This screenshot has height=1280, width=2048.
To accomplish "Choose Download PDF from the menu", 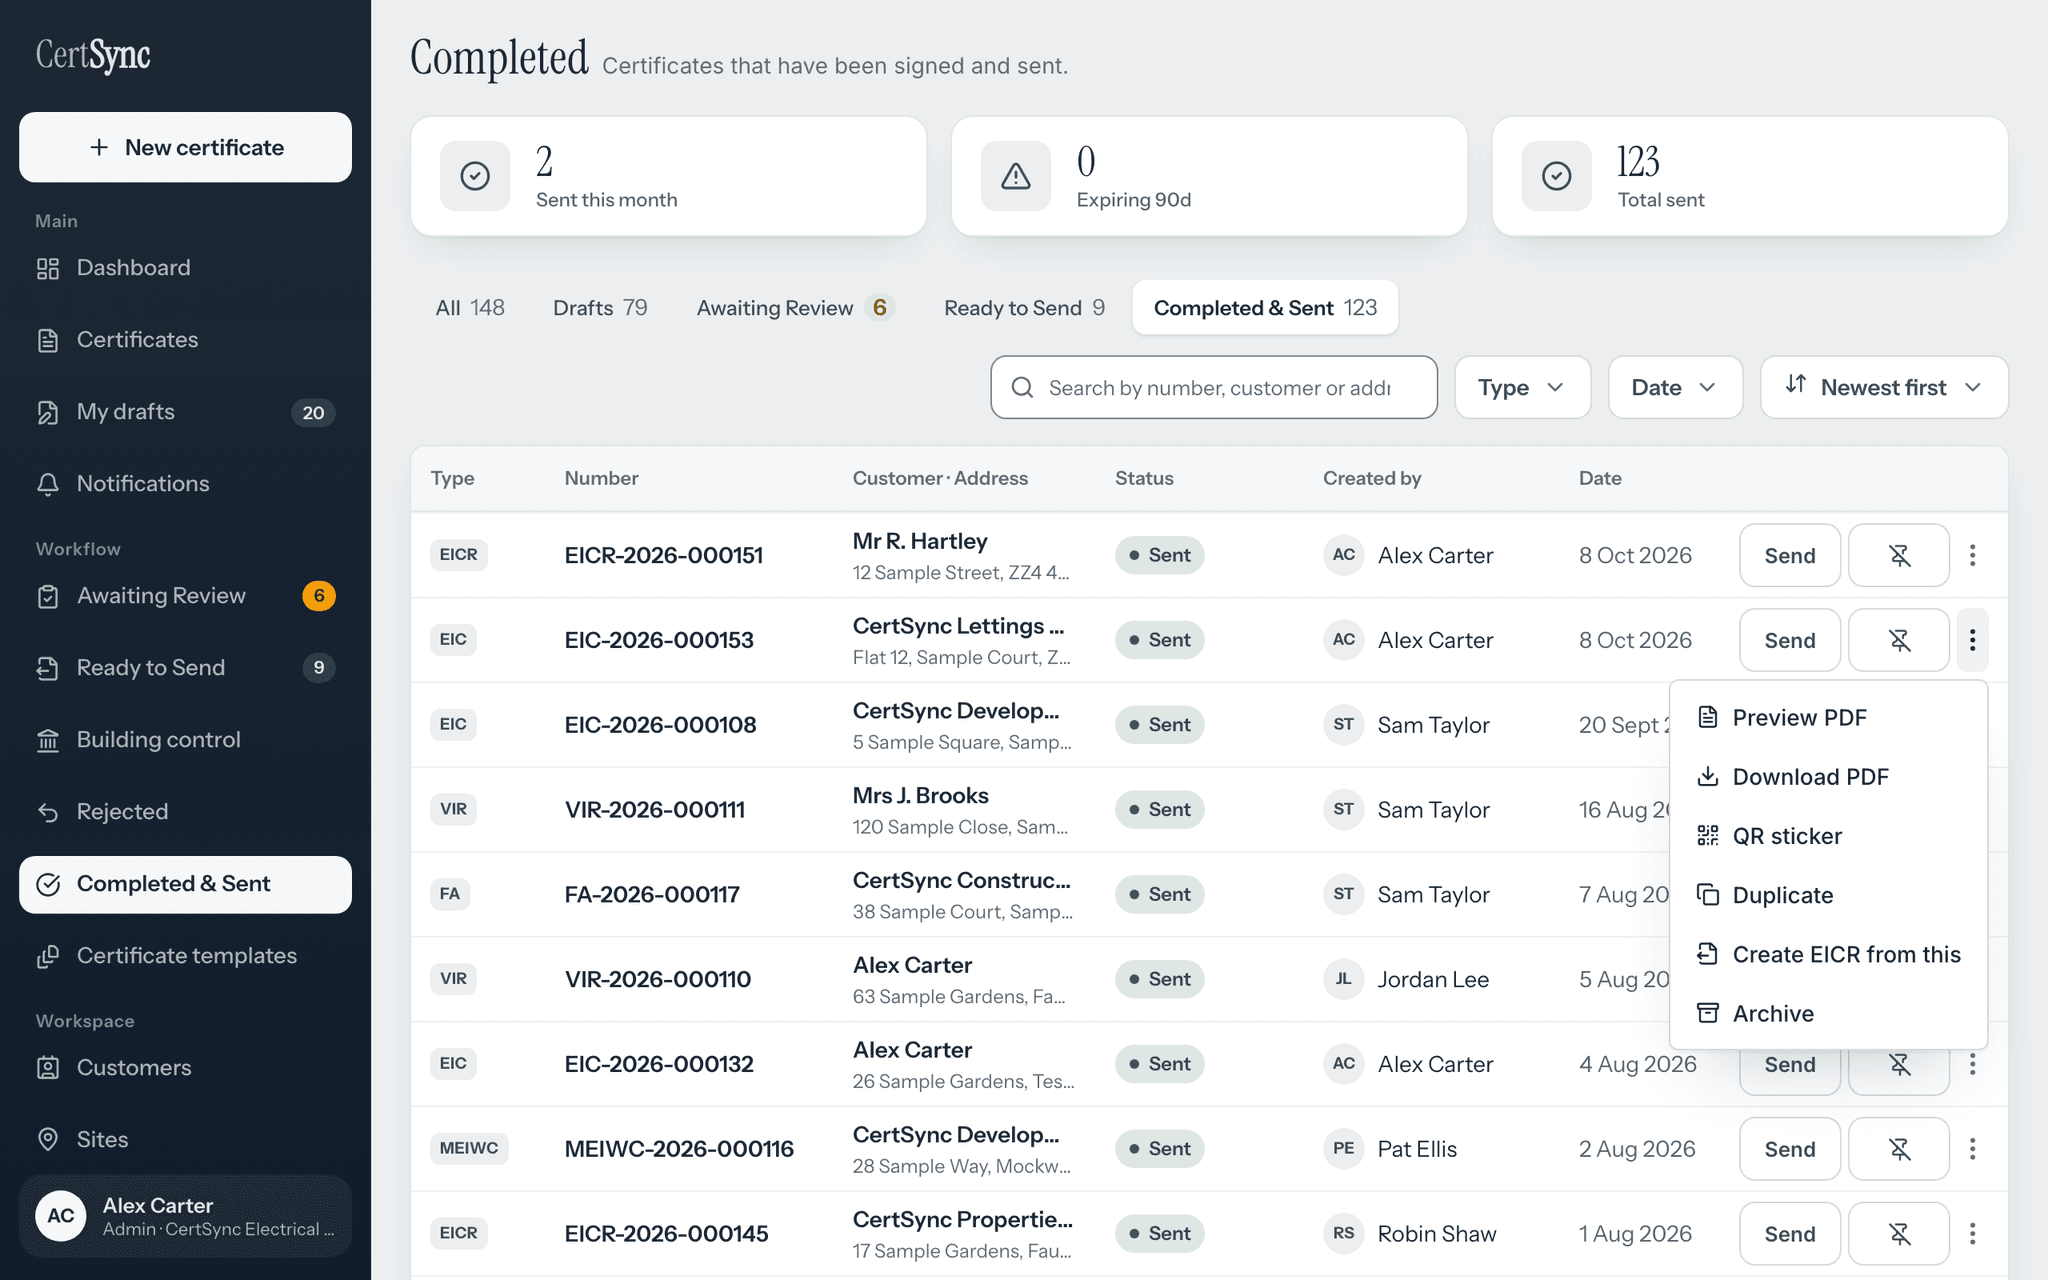I will click(1828, 777).
